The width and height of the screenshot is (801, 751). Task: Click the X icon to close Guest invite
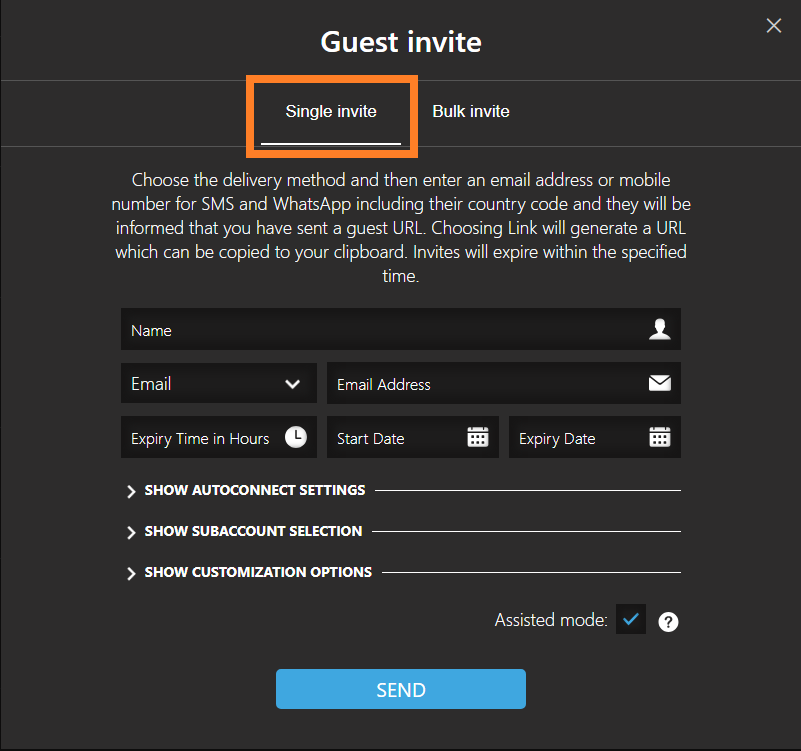coord(773,25)
